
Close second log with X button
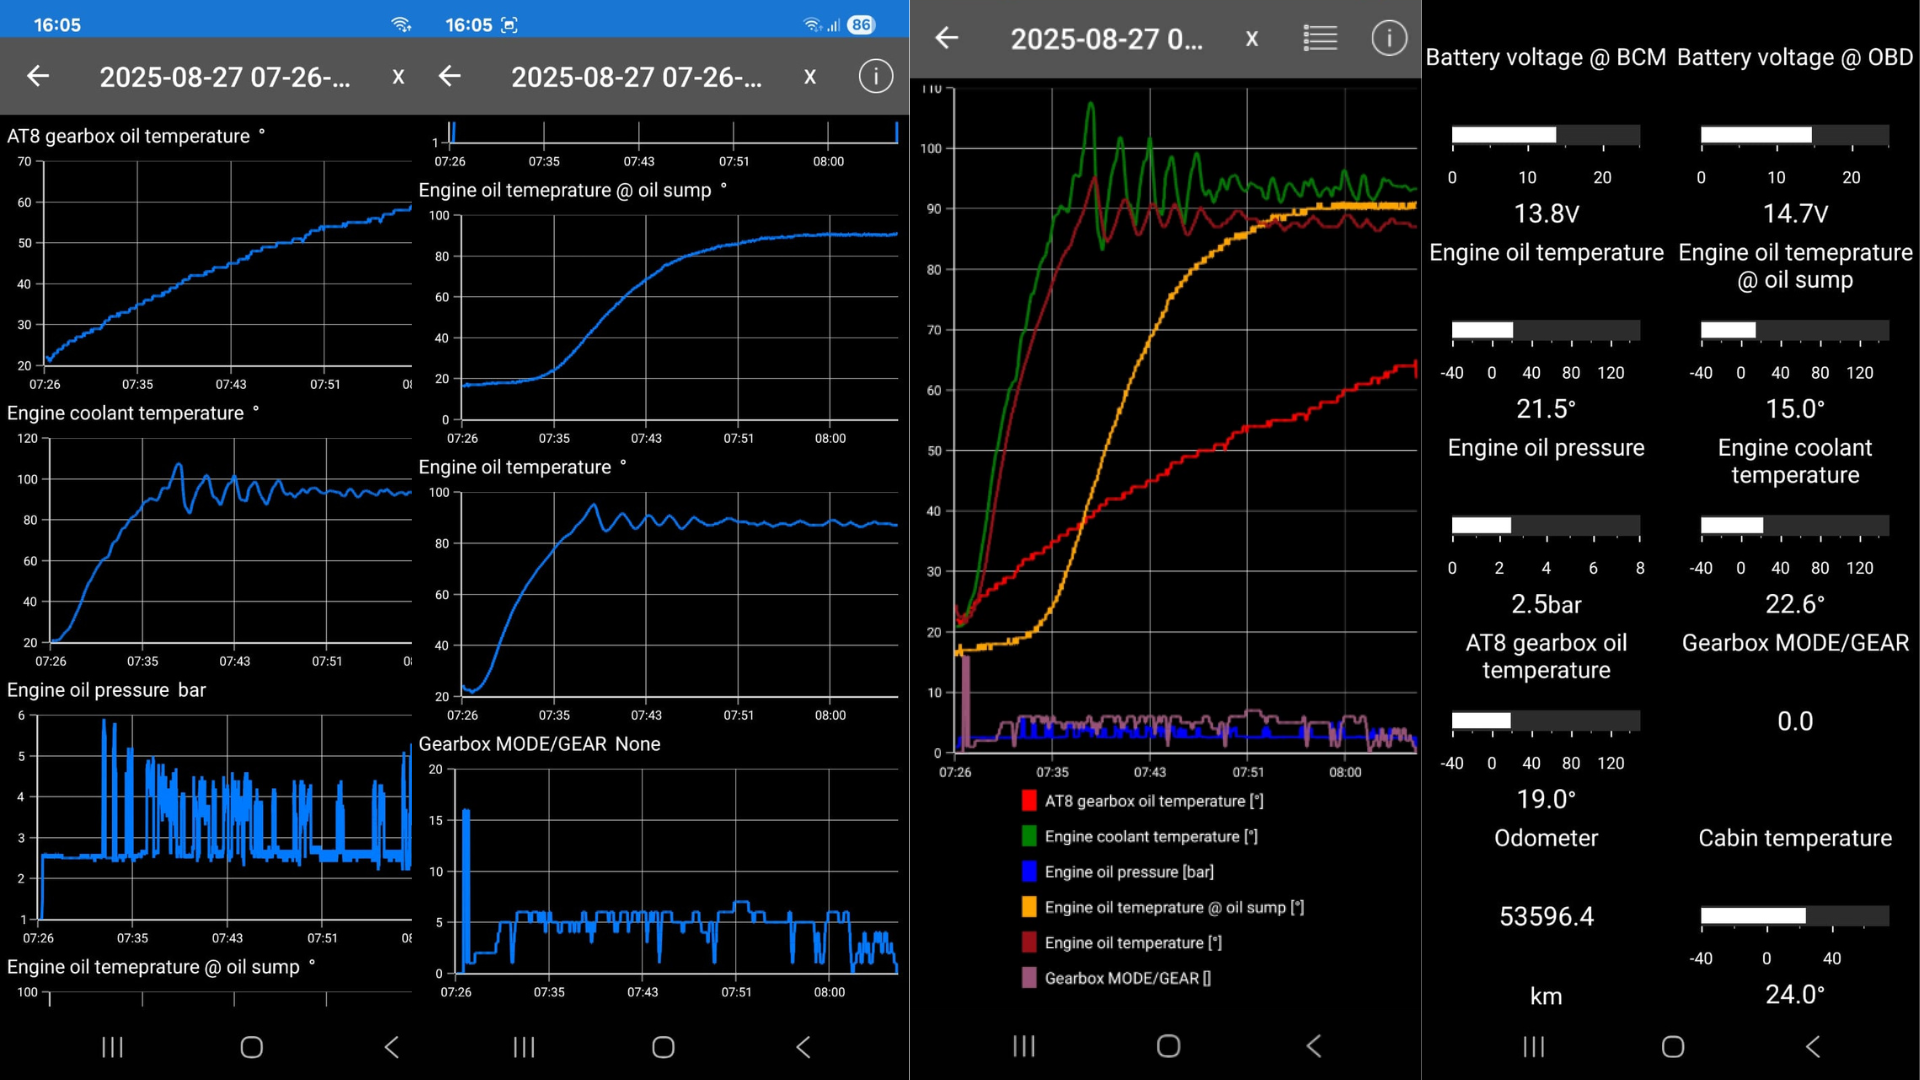coord(810,76)
